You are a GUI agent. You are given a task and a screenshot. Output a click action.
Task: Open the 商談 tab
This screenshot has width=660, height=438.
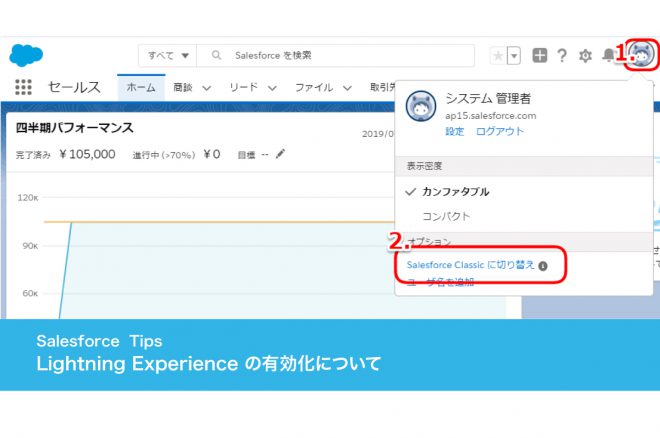coord(183,88)
